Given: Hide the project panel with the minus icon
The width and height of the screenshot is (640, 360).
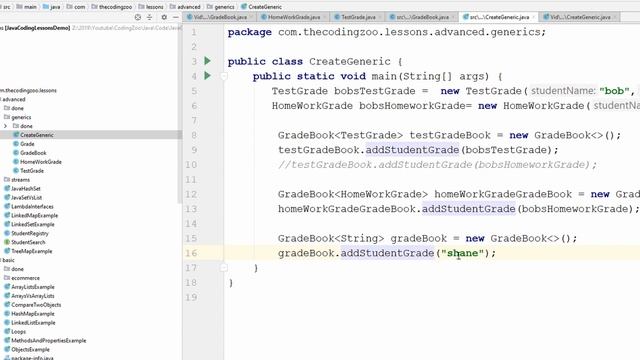Looking at the screenshot, I should click(x=176, y=17).
